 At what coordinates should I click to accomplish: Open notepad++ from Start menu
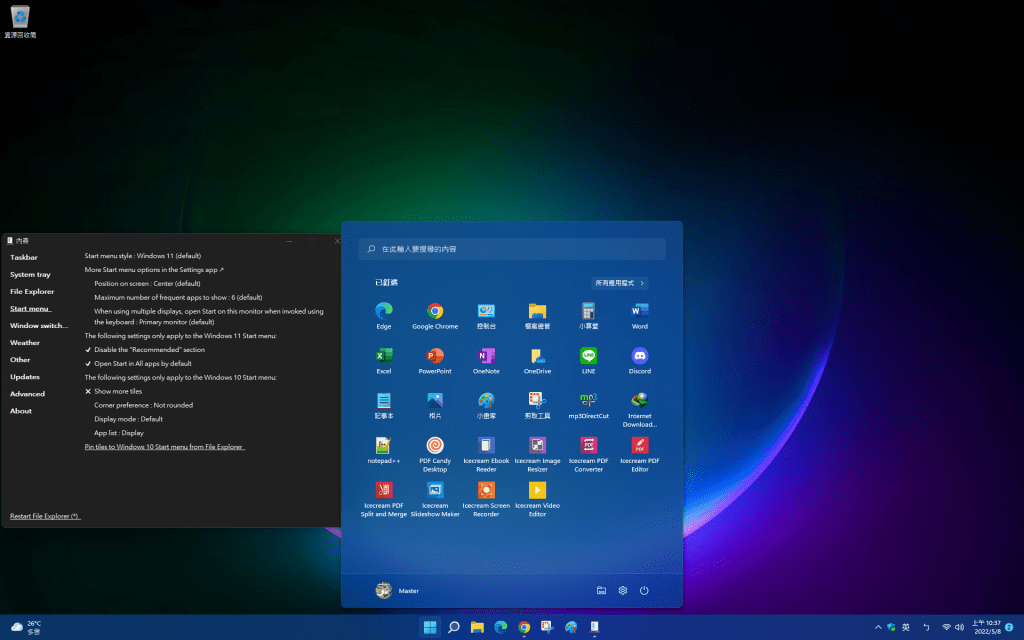384,446
